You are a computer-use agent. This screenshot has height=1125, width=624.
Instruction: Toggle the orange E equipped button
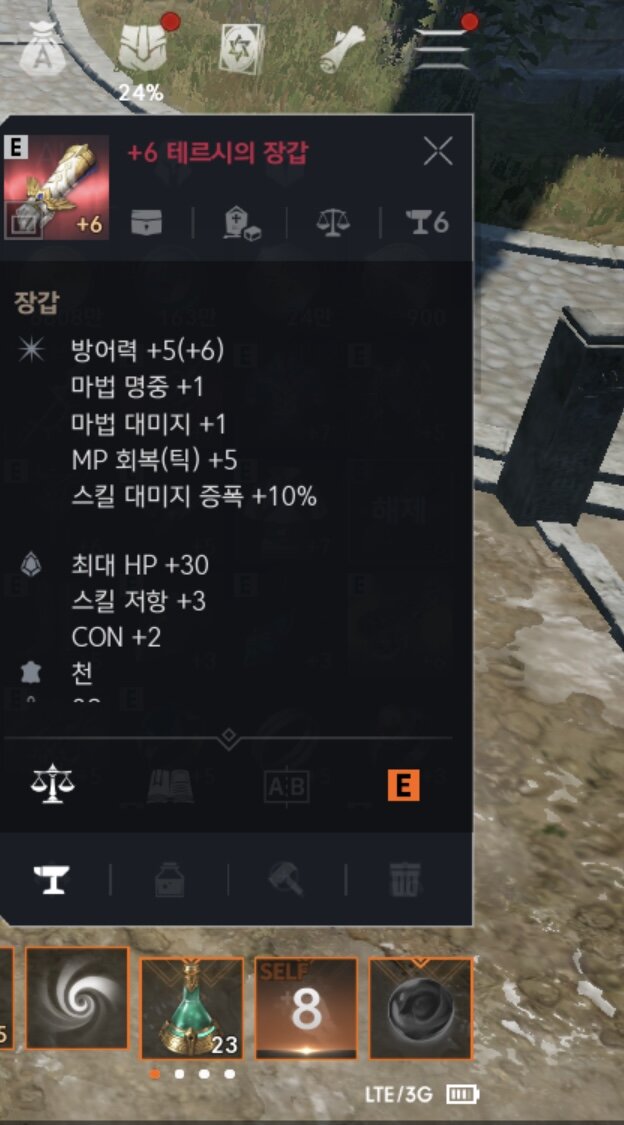point(403,786)
